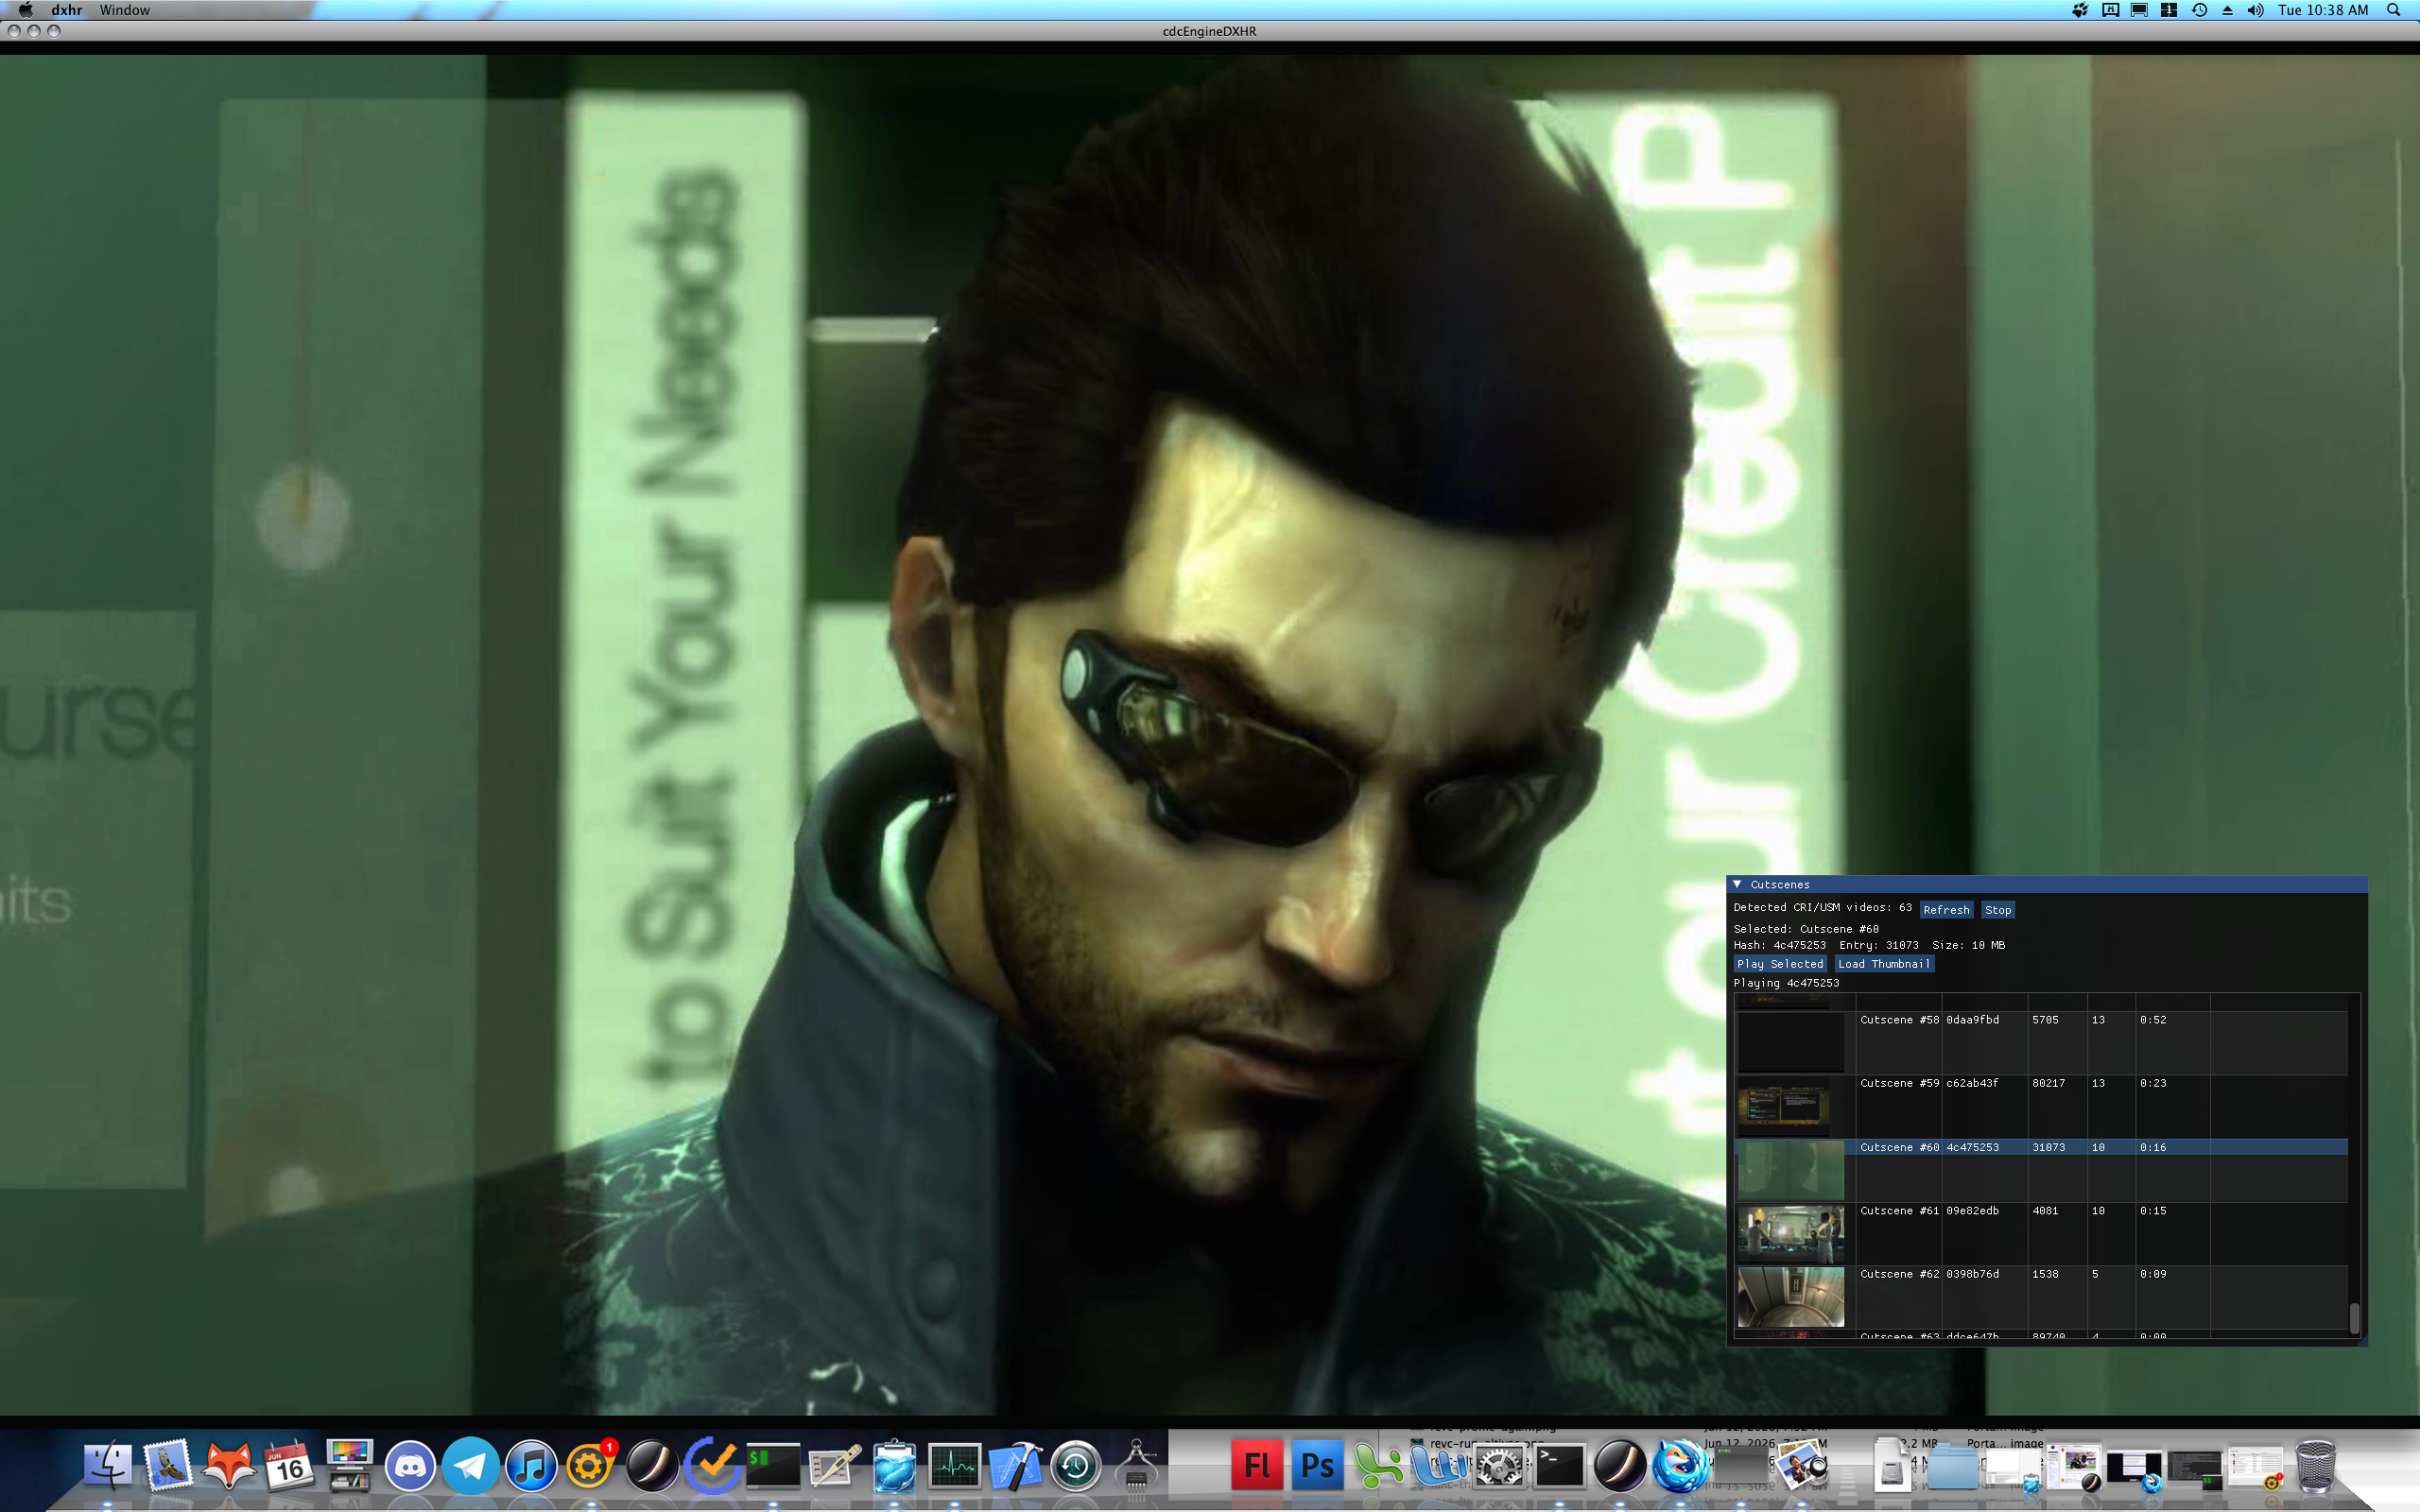2420x1512 pixels.
Task: Click hash value 0398b76d
Action: 1972,1274
